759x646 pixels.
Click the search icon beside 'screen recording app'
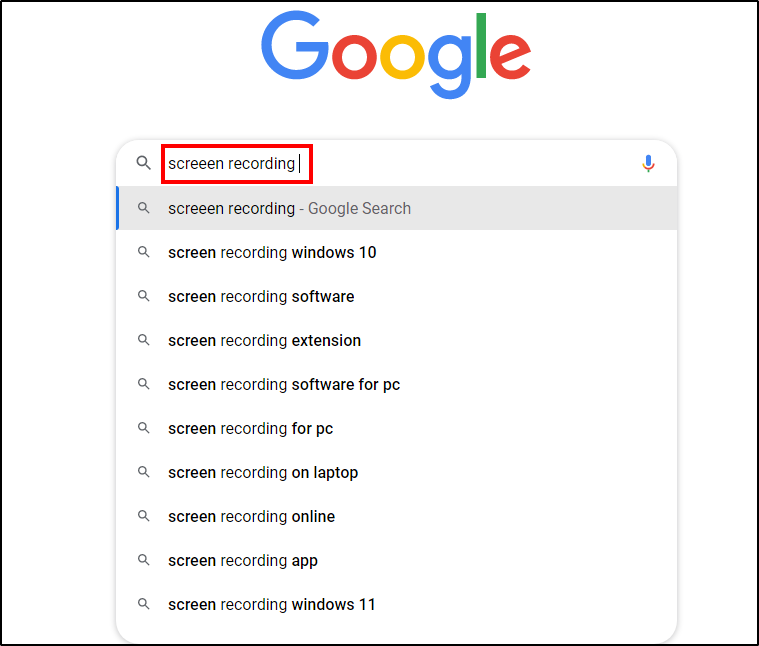pyautogui.click(x=144, y=561)
